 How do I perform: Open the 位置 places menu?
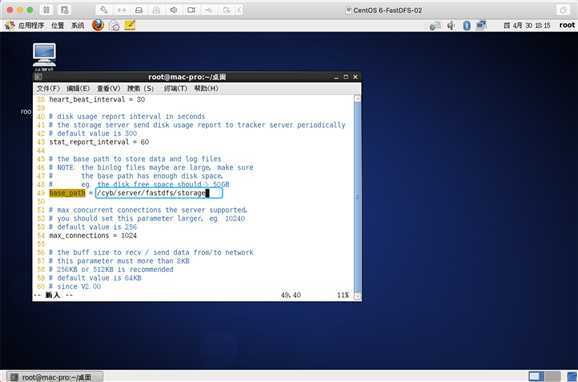(x=58, y=25)
